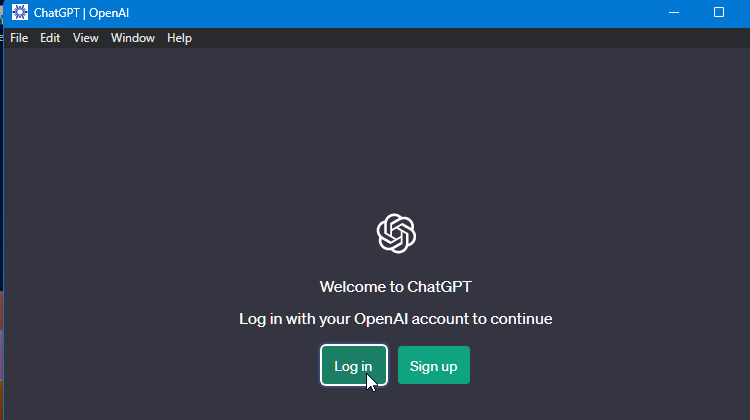Screen dimensions: 750x420
Task: Click the 'ChatGPT | OpenAI' window title
Action: (81, 13)
